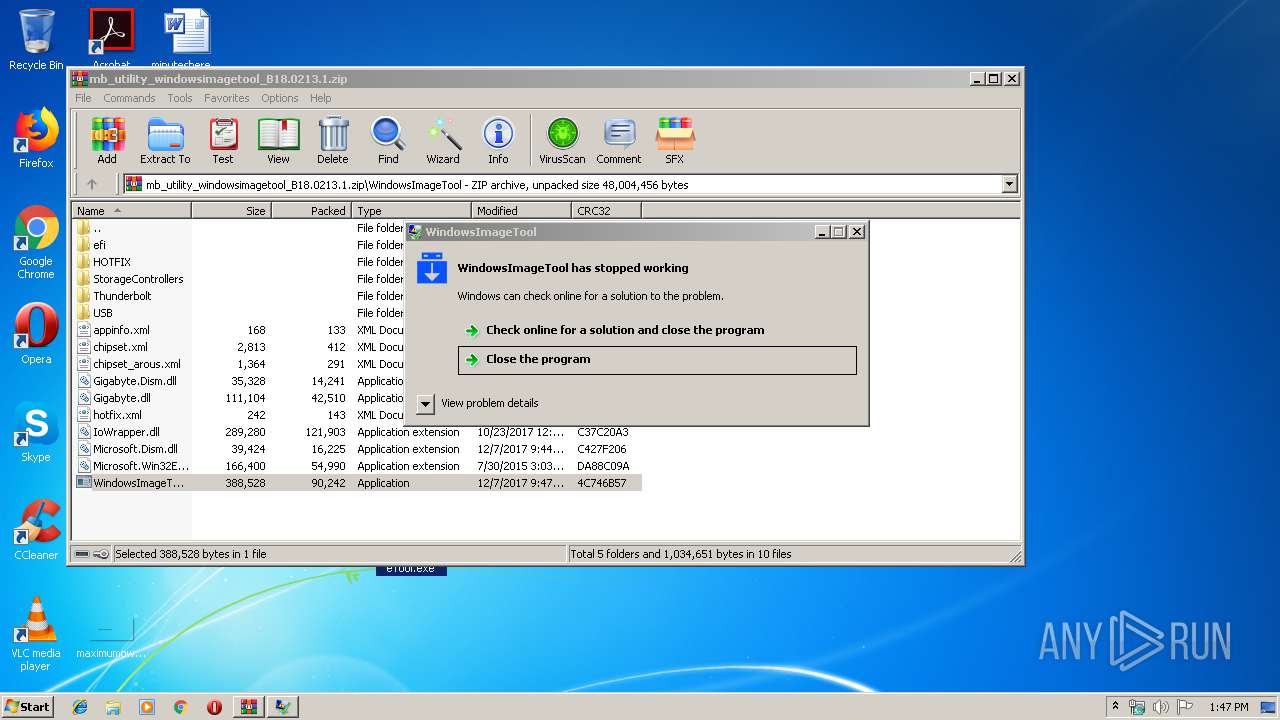Select Gigabyte.dll file
The image size is (1280, 720).
click(122, 398)
